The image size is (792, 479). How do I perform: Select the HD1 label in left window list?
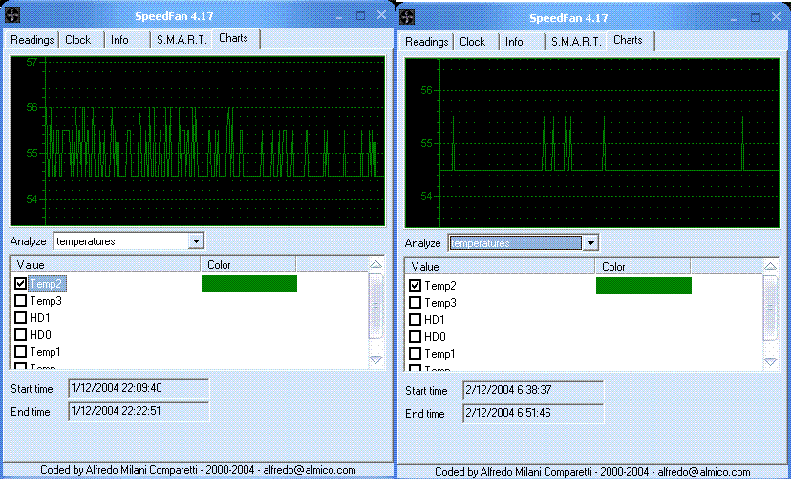click(40, 318)
